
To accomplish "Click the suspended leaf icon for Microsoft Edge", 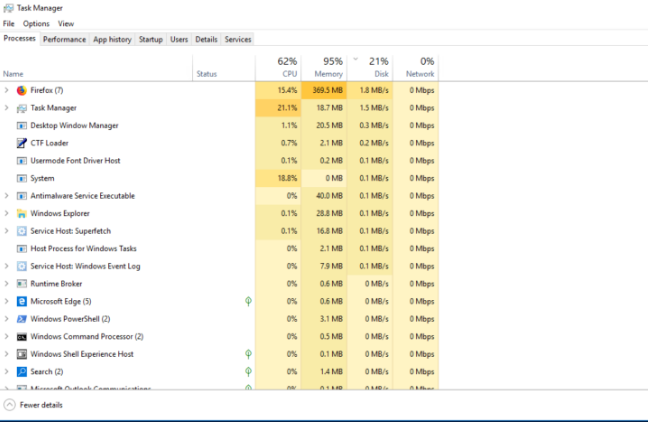I will tap(248, 301).
